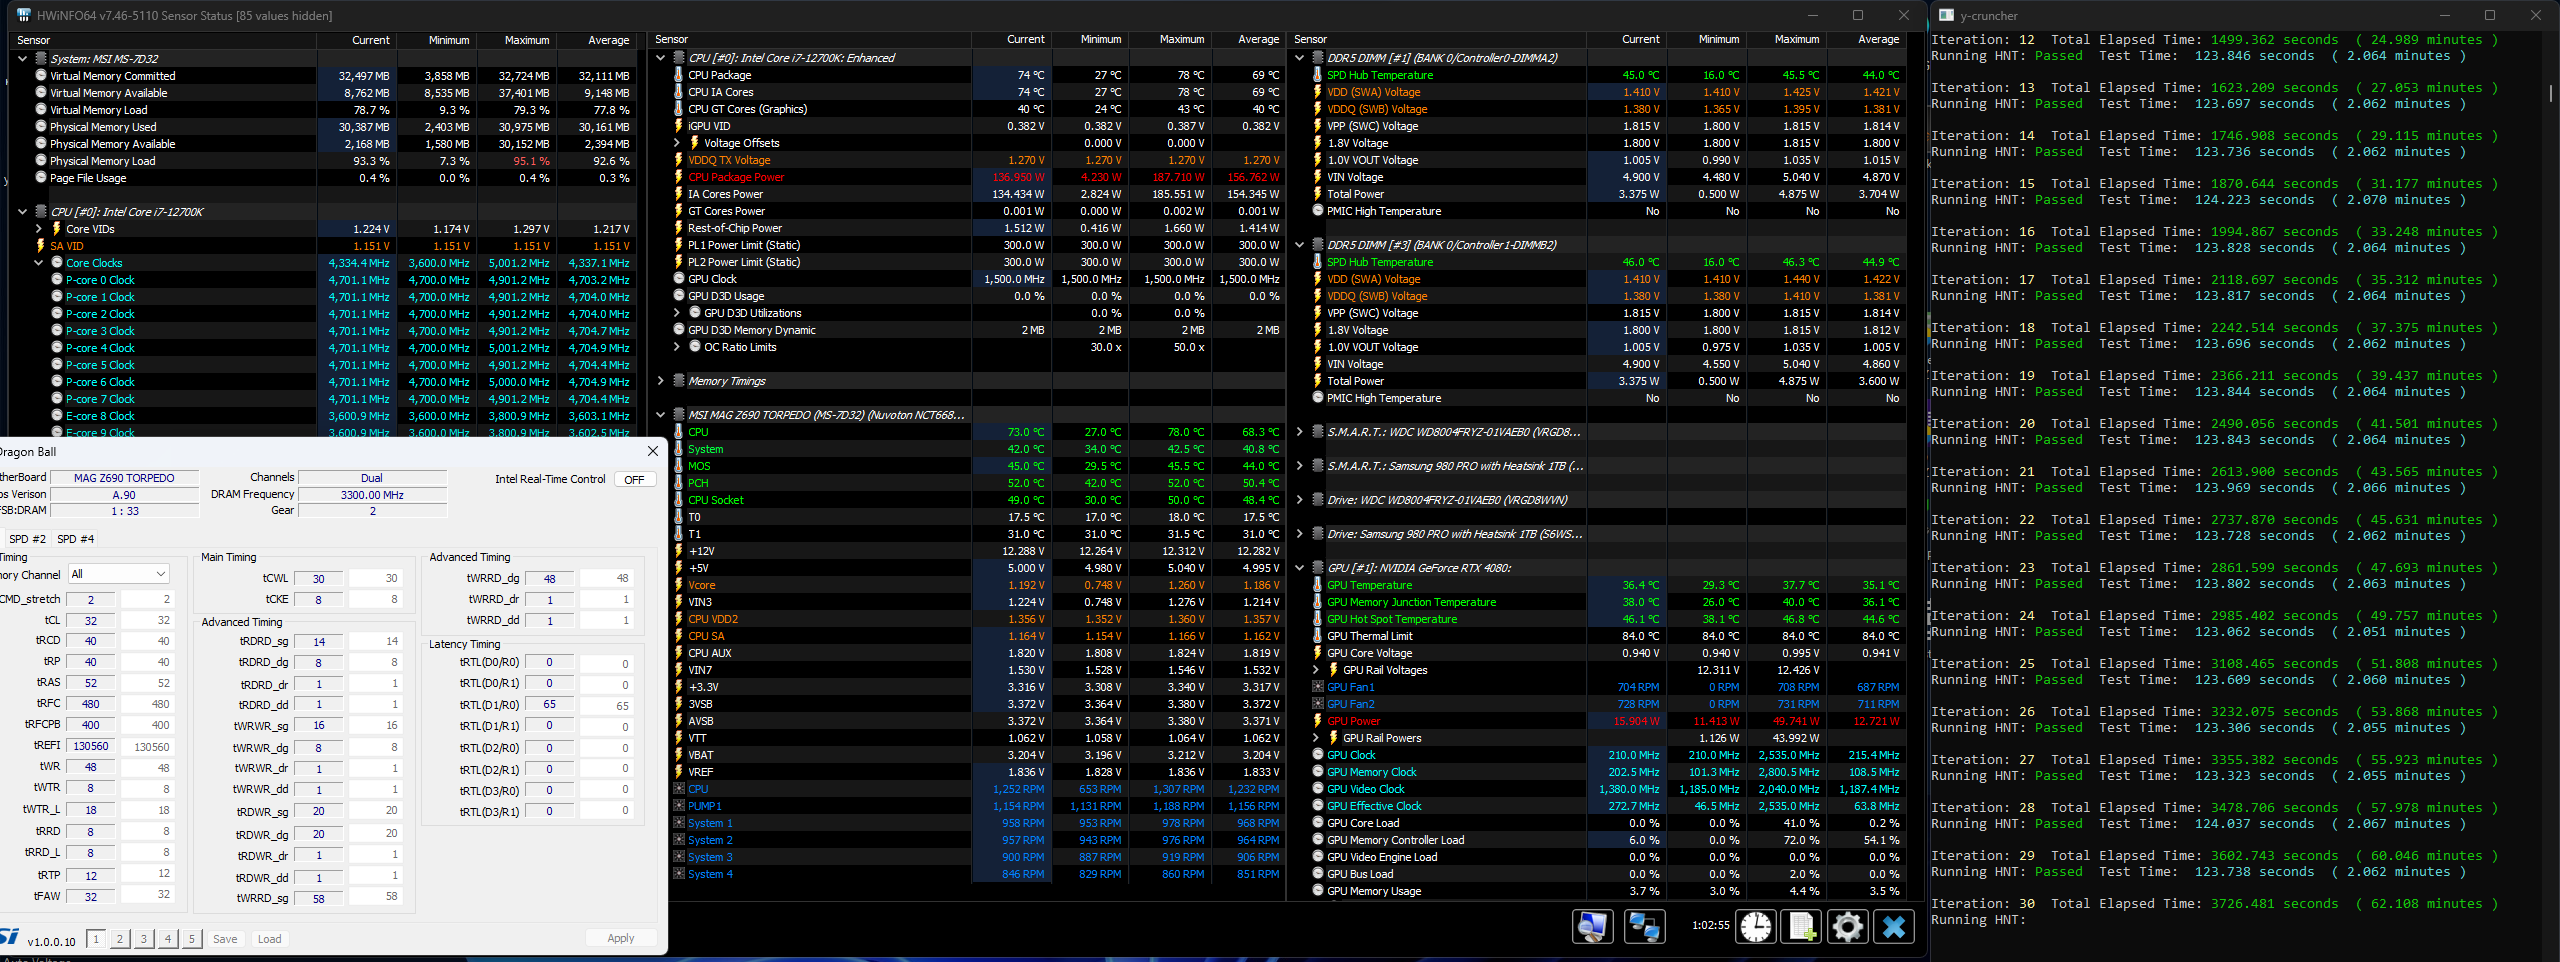
Task: Click the System: MSI MS-7D32 chip icon
Action: 41,59
